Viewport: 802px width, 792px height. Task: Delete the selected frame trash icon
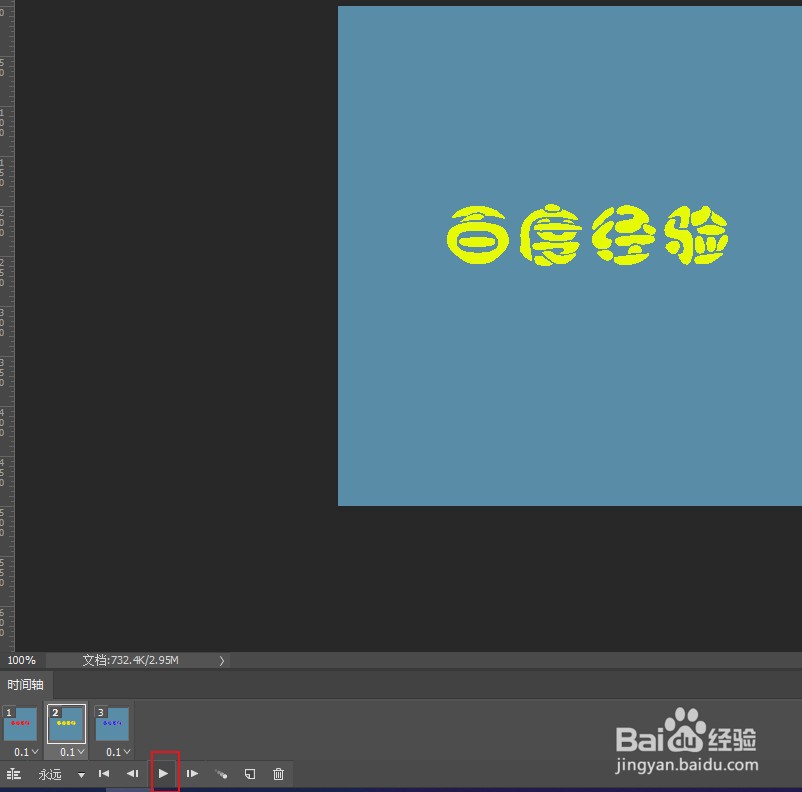point(278,774)
